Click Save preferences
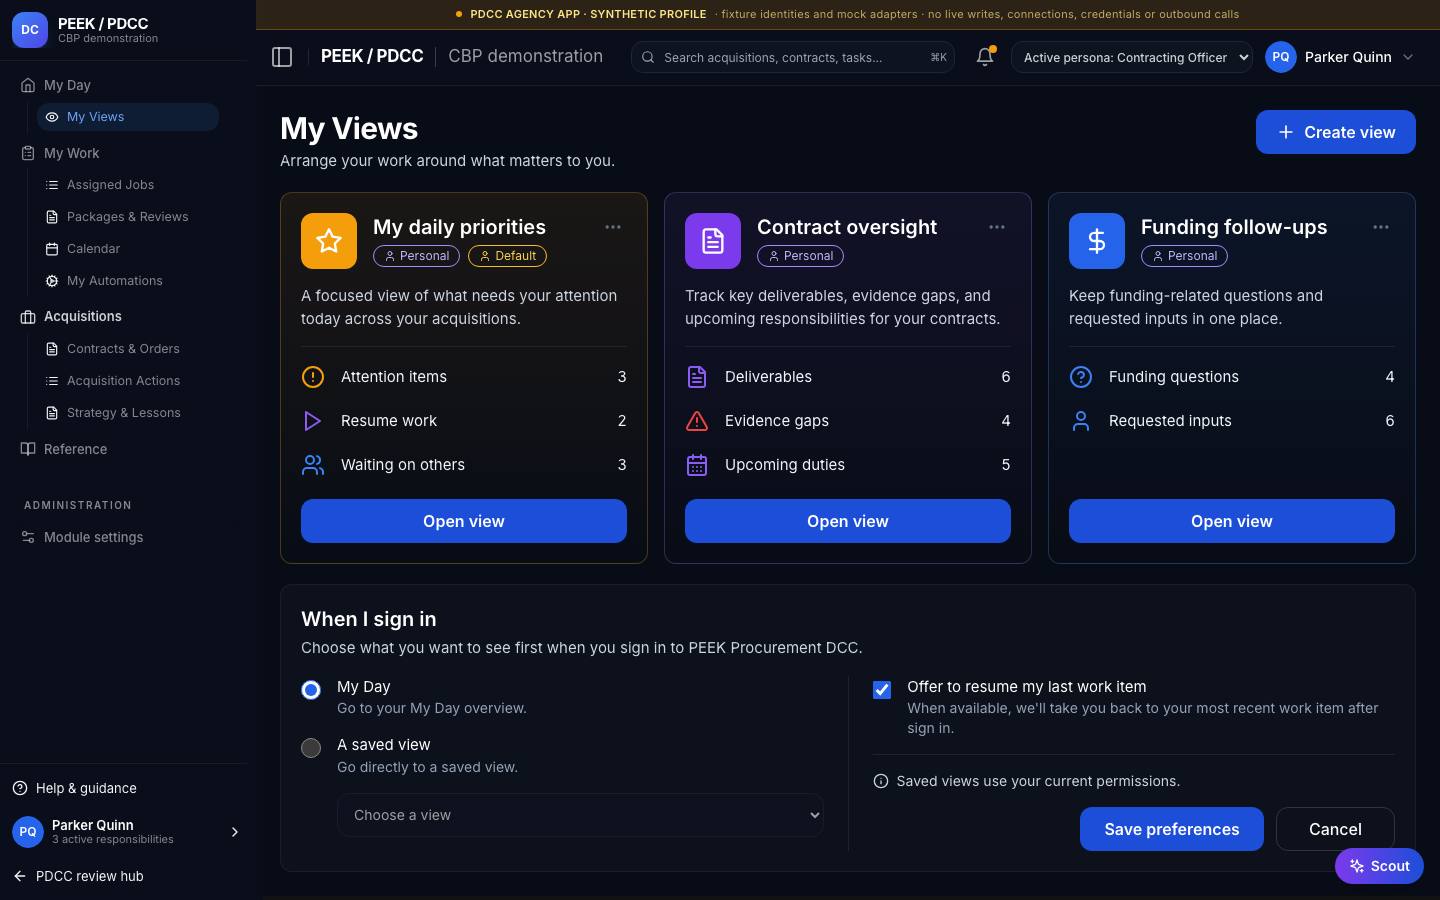Image resolution: width=1440 pixels, height=900 pixels. tap(1172, 829)
